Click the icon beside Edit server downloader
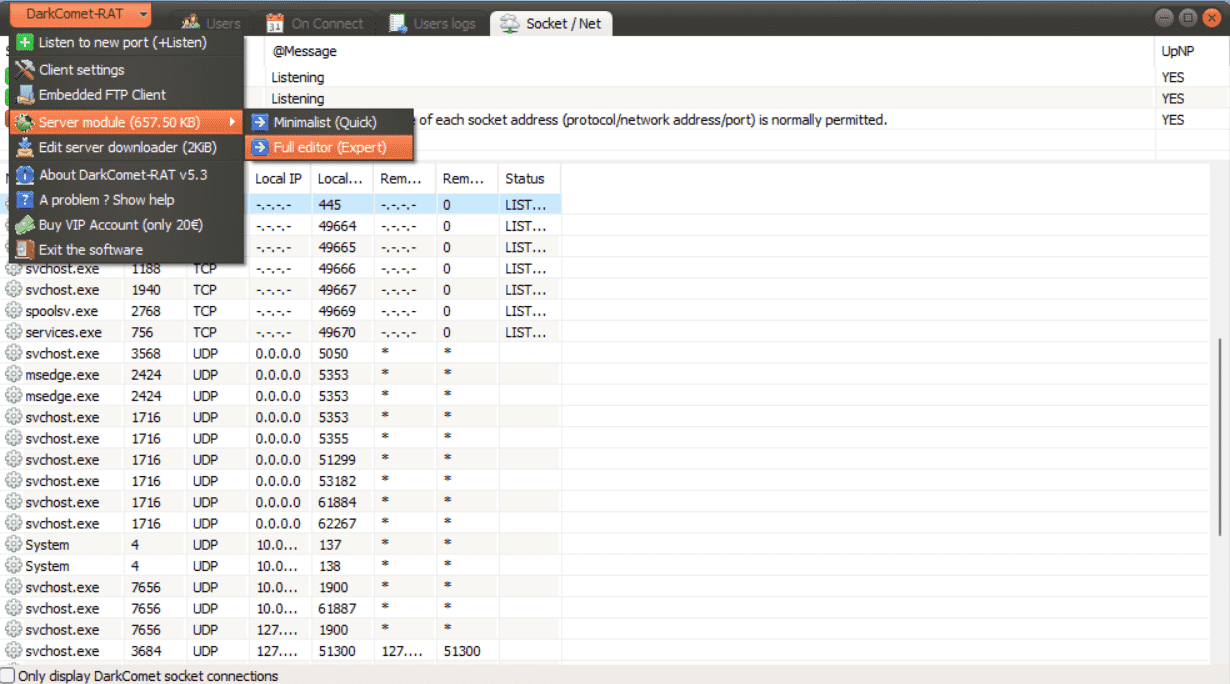1230x684 pixels. pyautogui.click(x=25, y=148)
